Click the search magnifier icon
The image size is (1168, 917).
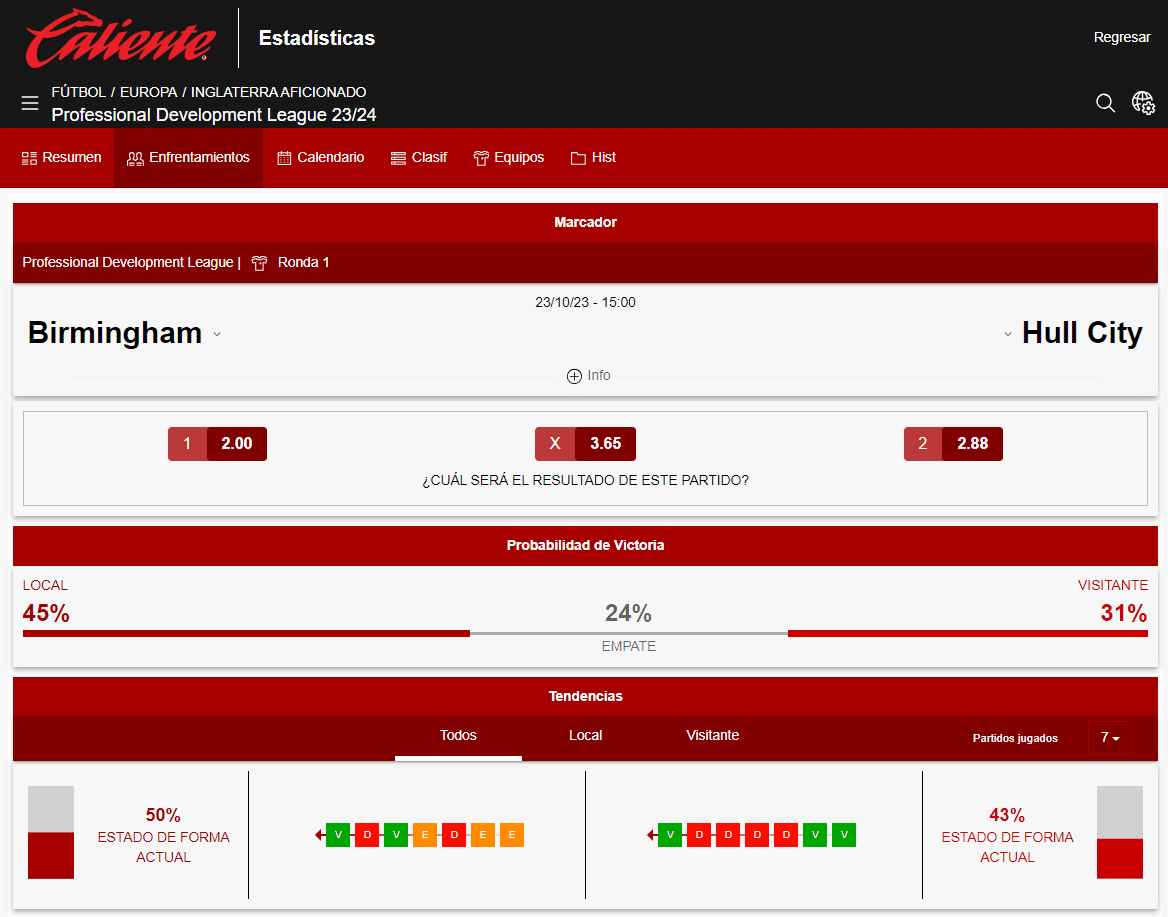click(1105, 103)
